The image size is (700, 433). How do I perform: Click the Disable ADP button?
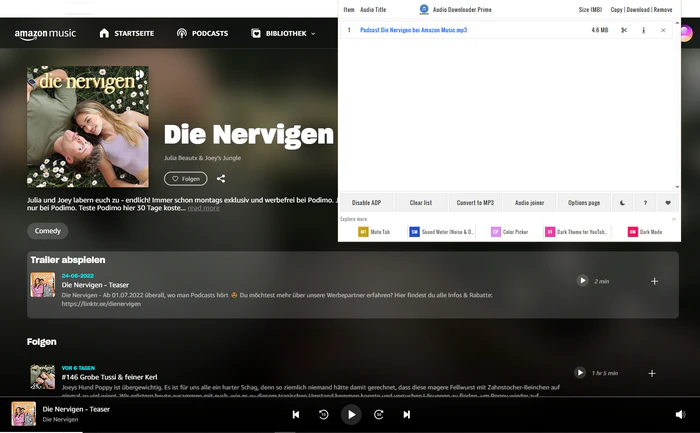(366, 203)
